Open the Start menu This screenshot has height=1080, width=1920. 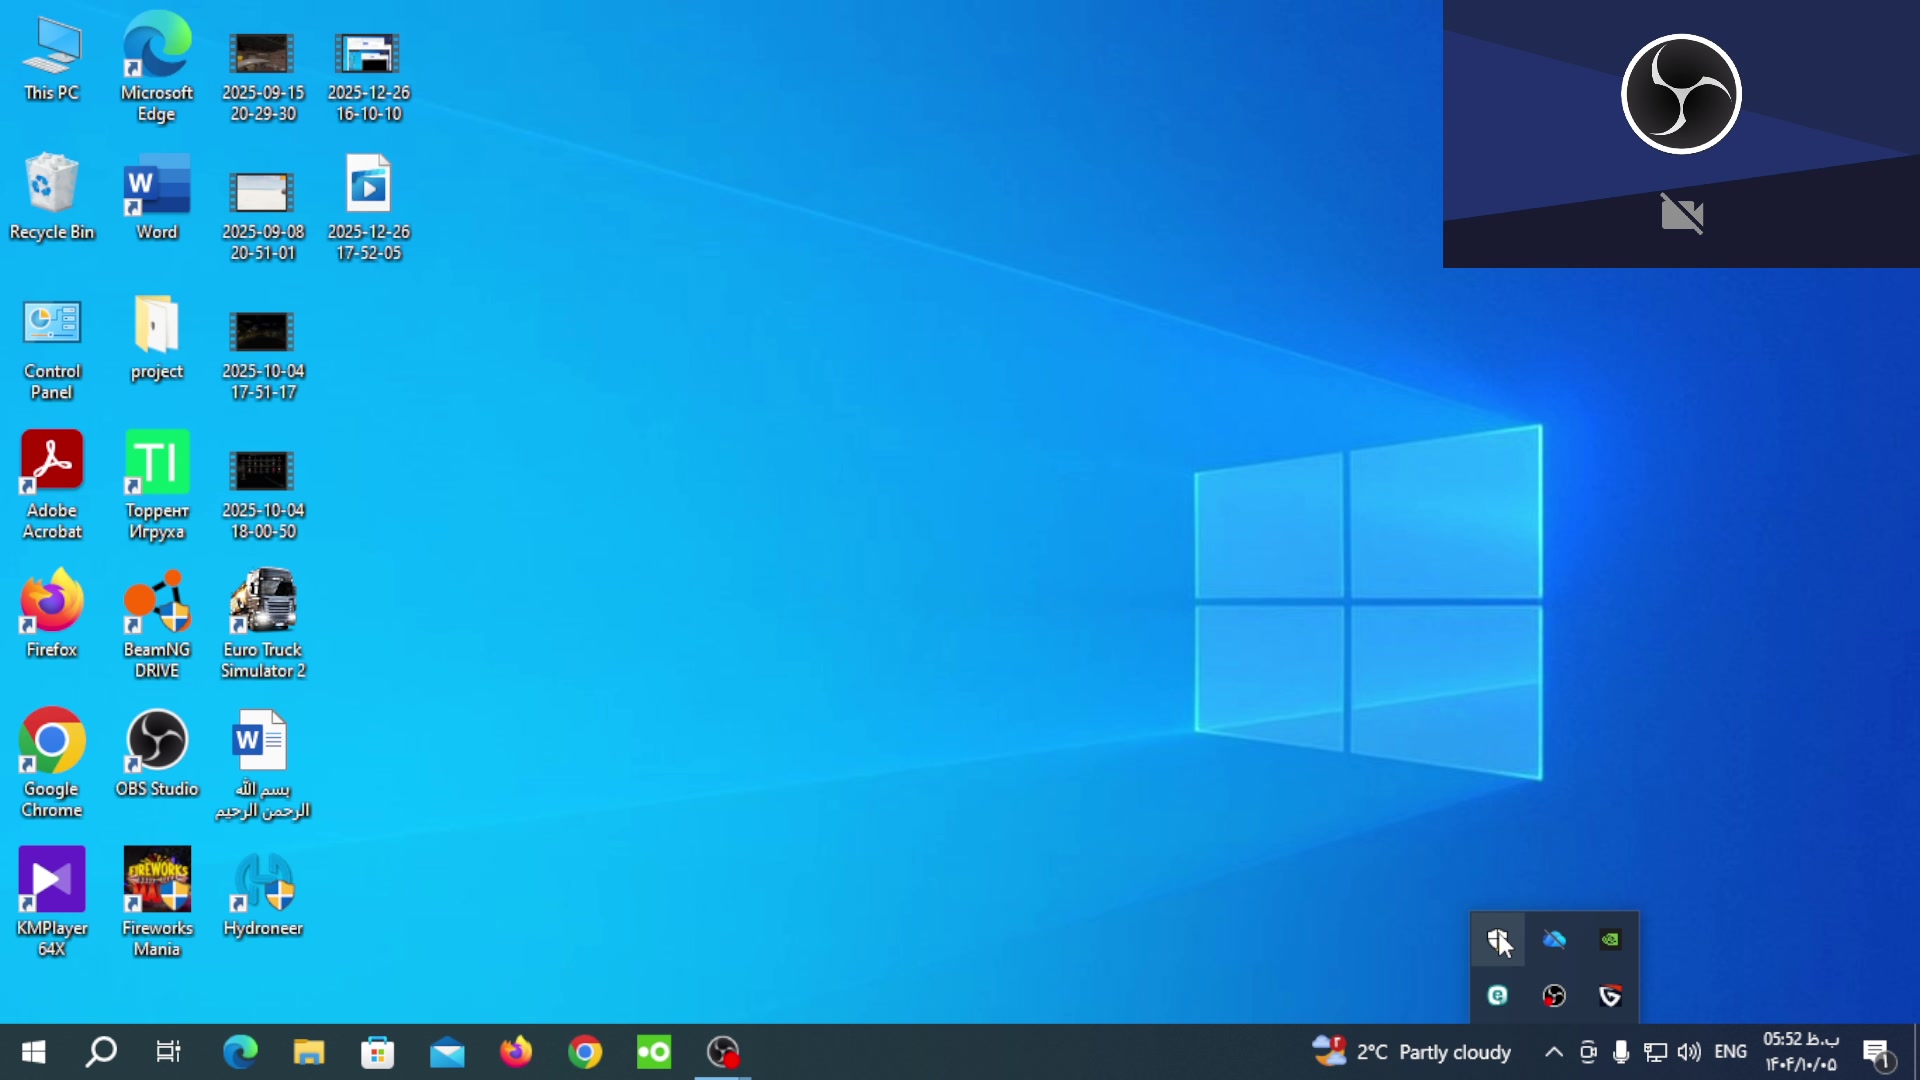[33, 1052]
